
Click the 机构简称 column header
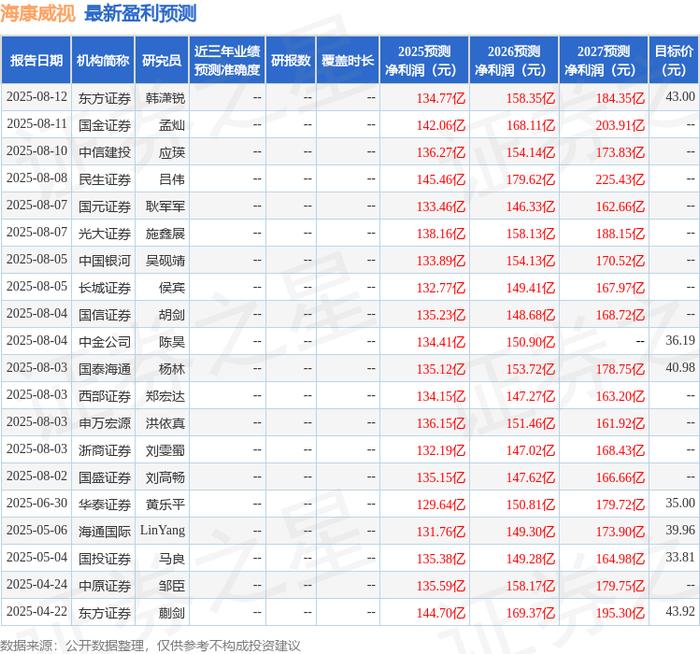(x=103, y=60)
